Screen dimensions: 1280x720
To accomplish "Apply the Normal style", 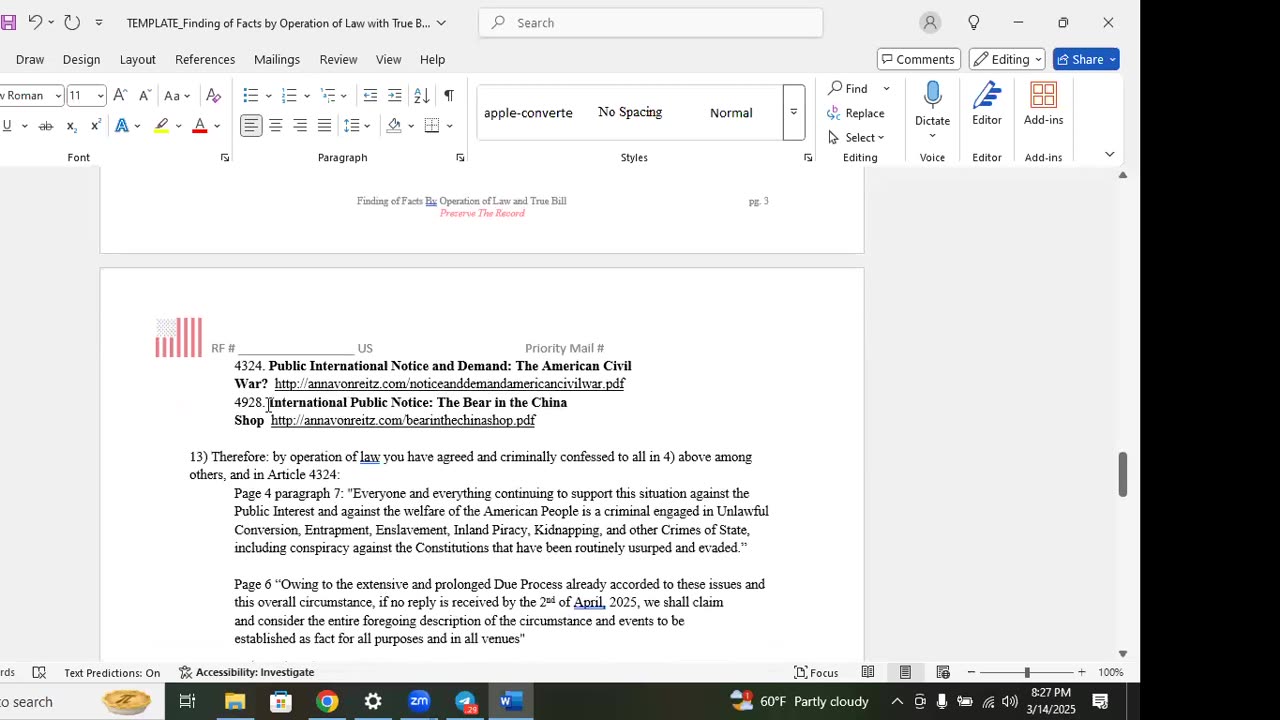I will point(731,112).
